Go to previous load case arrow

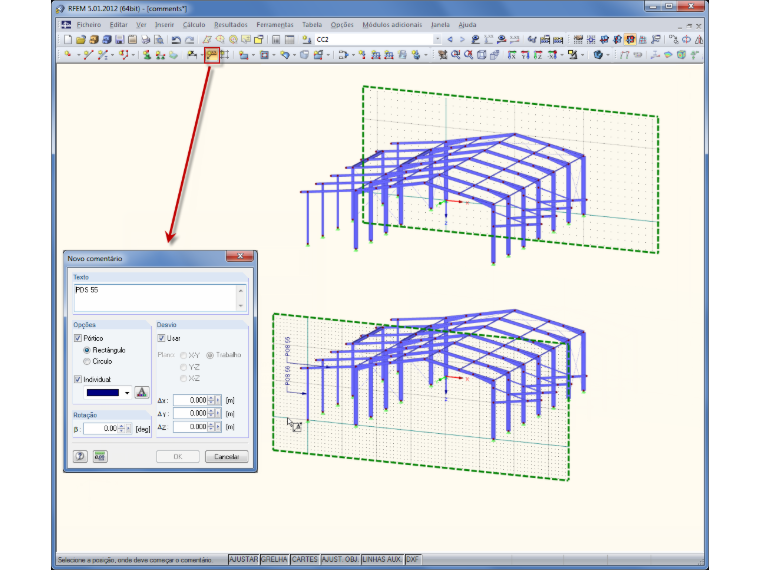[450, 40]
